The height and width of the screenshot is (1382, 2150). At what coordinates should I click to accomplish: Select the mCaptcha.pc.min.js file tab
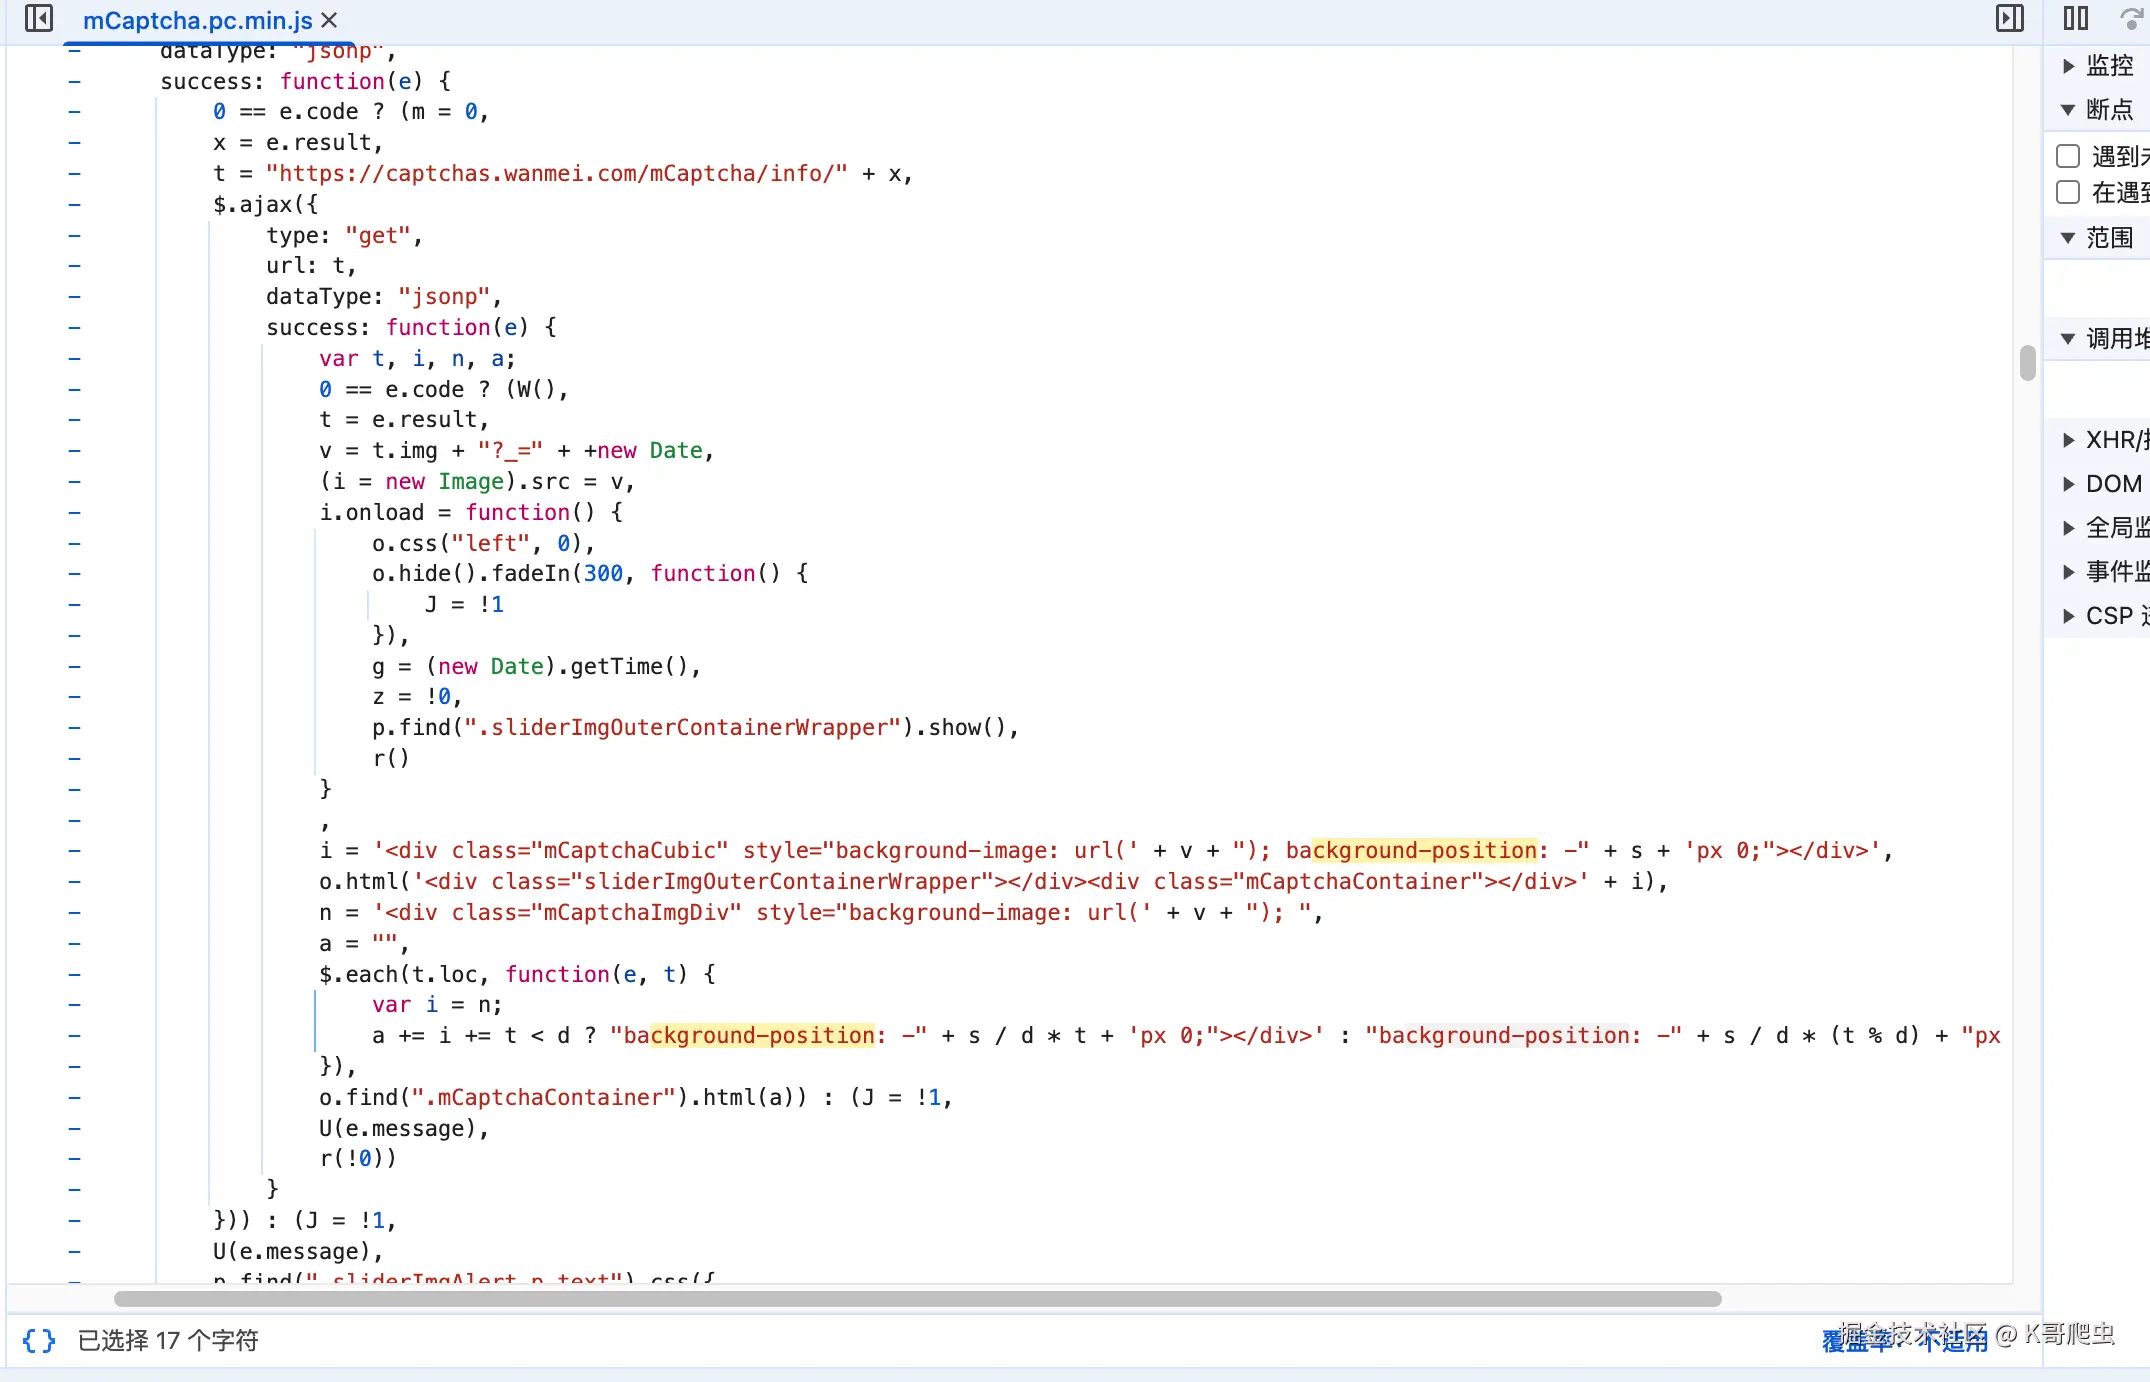pyautogui.click(x=197, y=20)
